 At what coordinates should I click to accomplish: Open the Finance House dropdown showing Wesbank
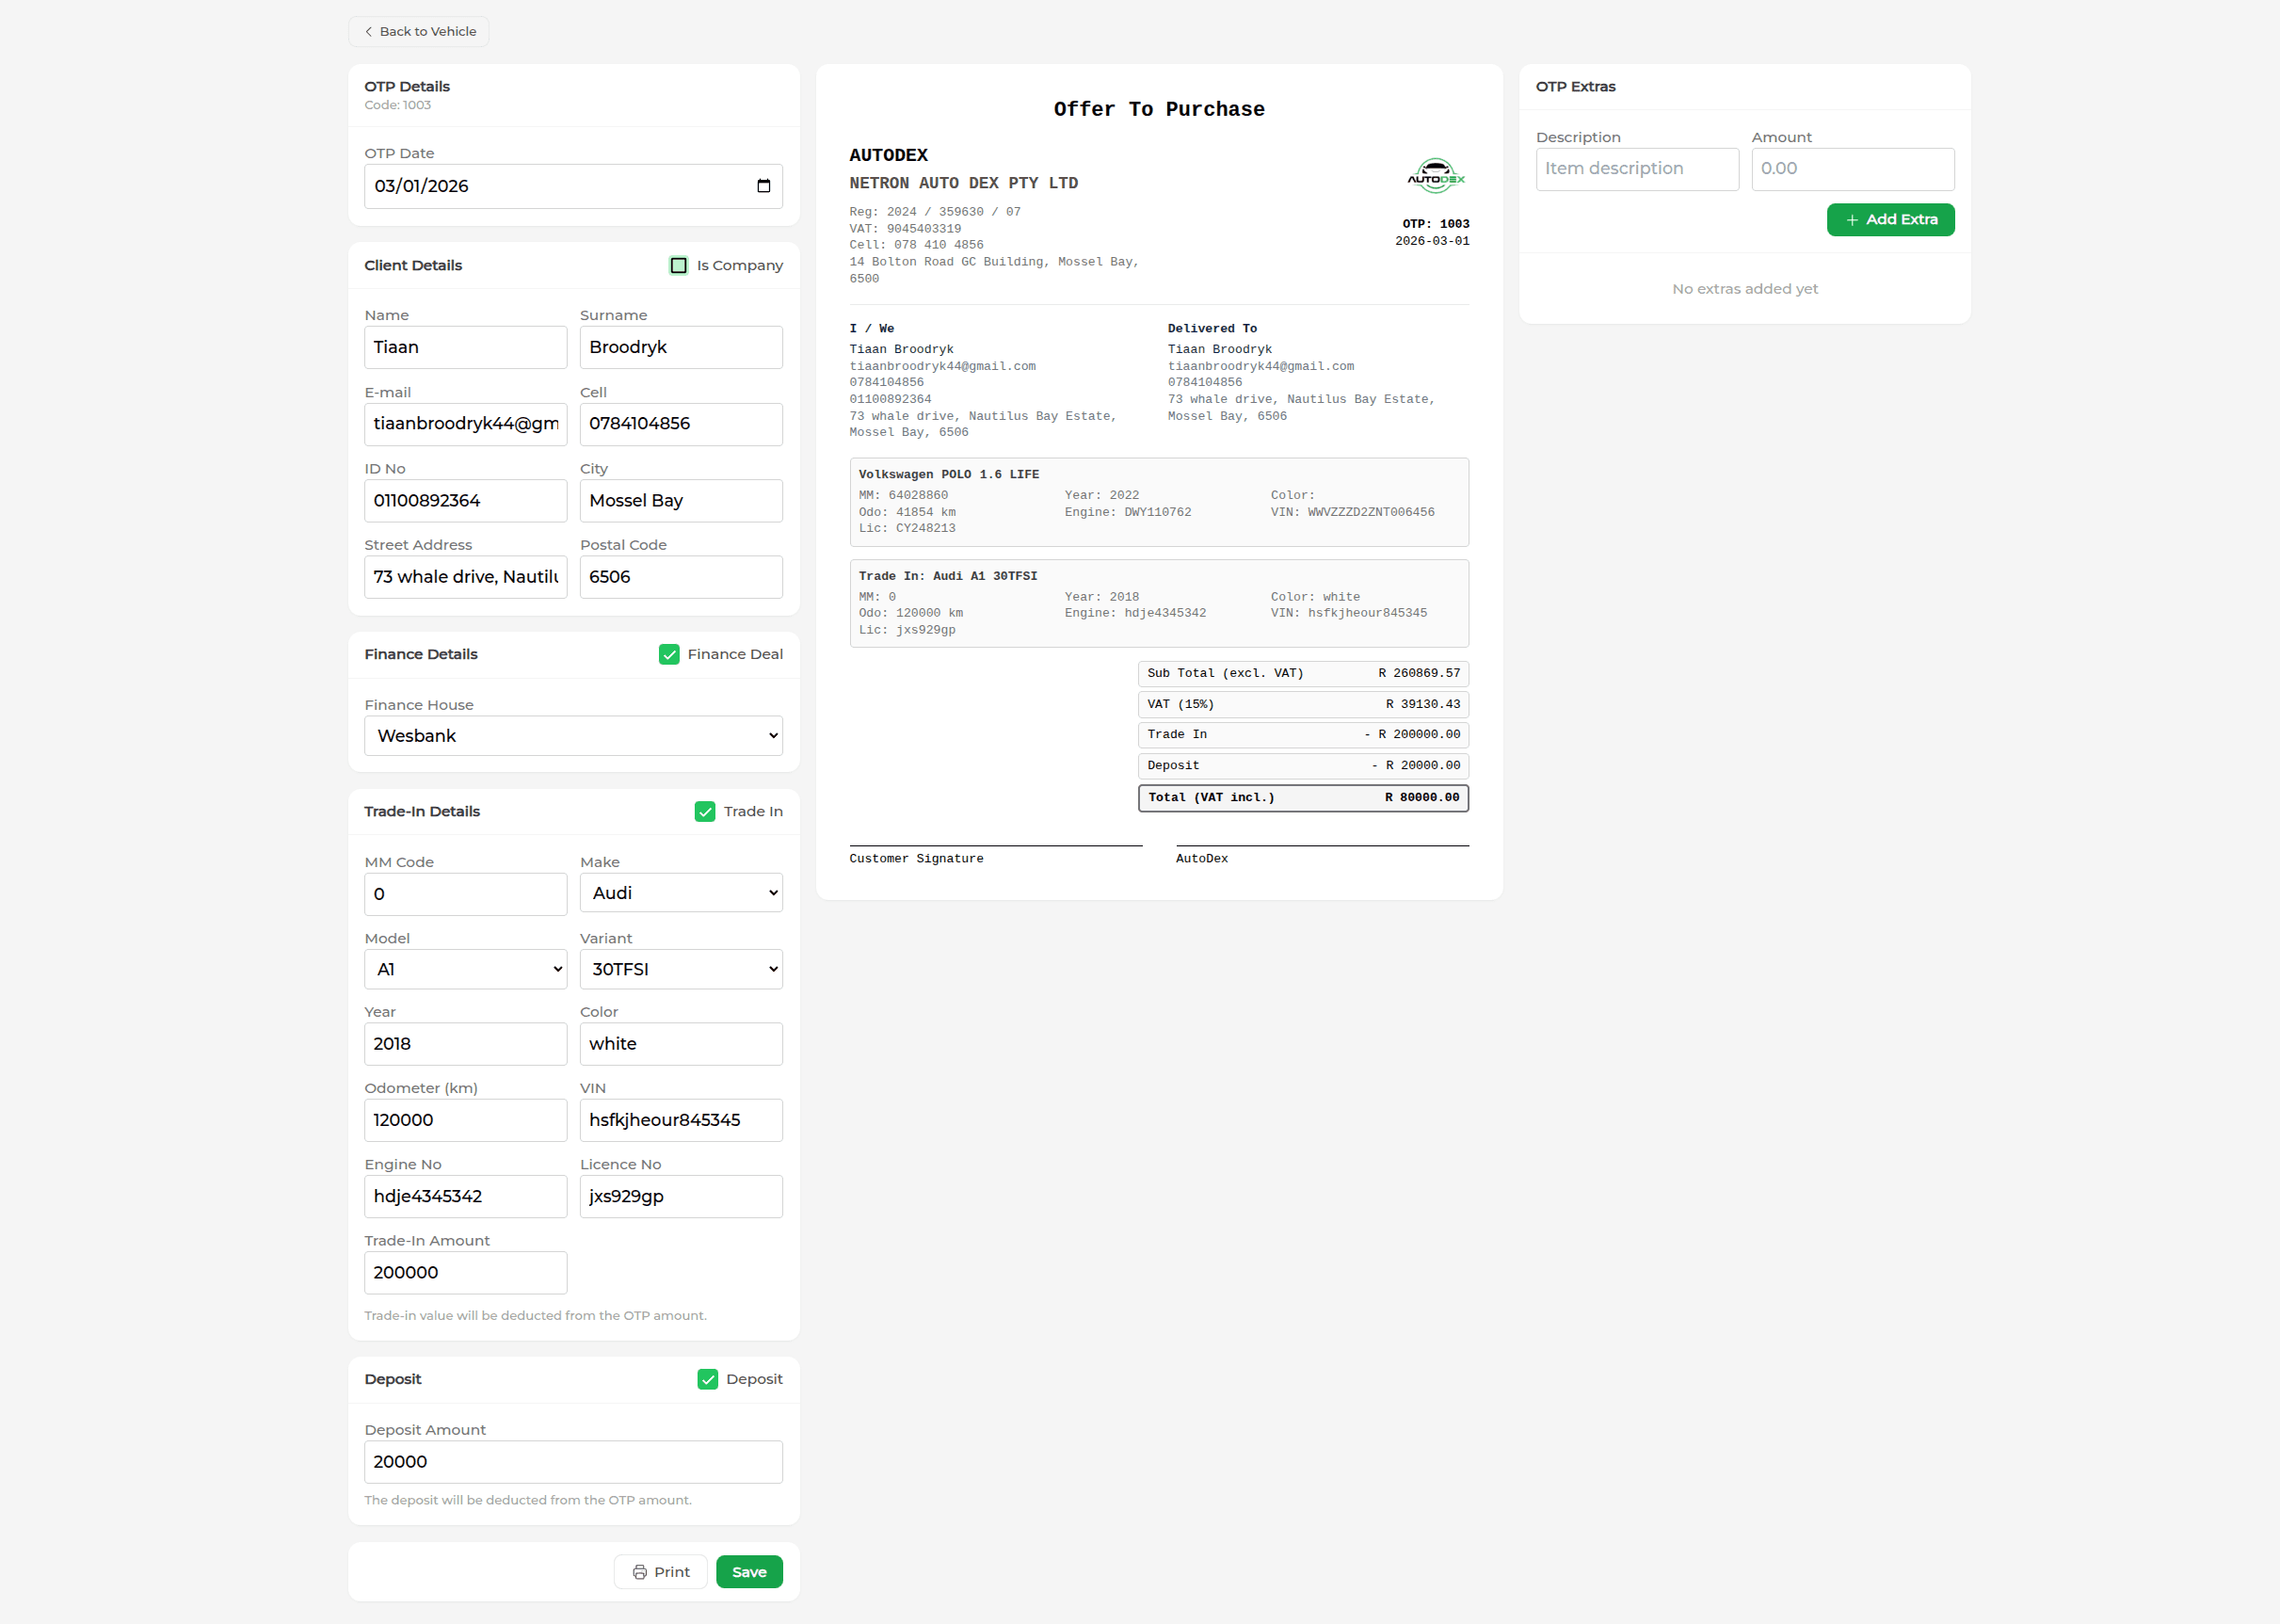pyautogui.click(x=572, y=735)
